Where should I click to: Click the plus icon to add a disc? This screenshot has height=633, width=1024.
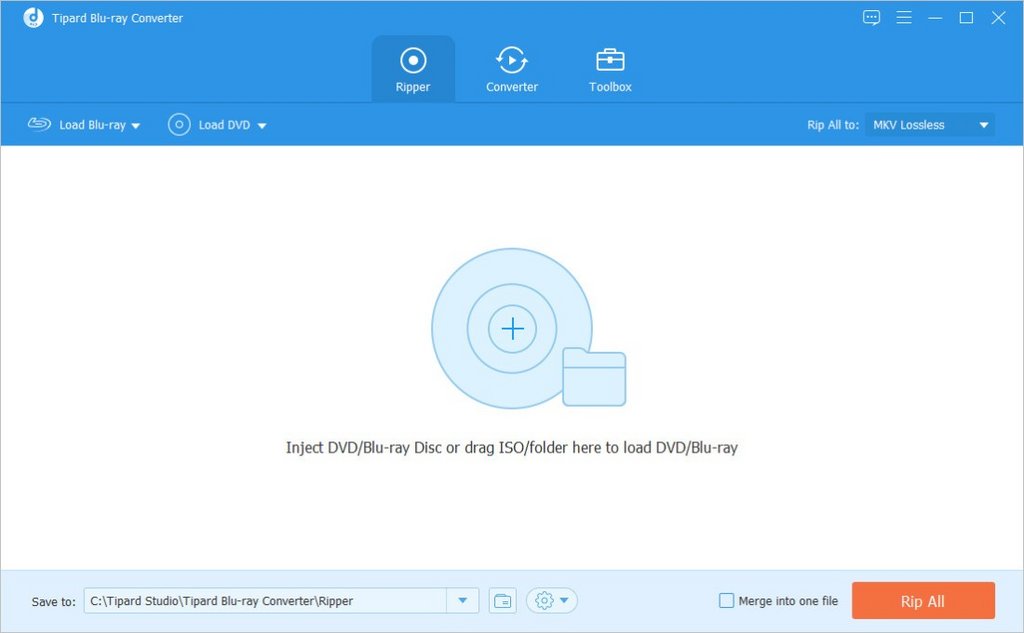click(x=513, y=329)
